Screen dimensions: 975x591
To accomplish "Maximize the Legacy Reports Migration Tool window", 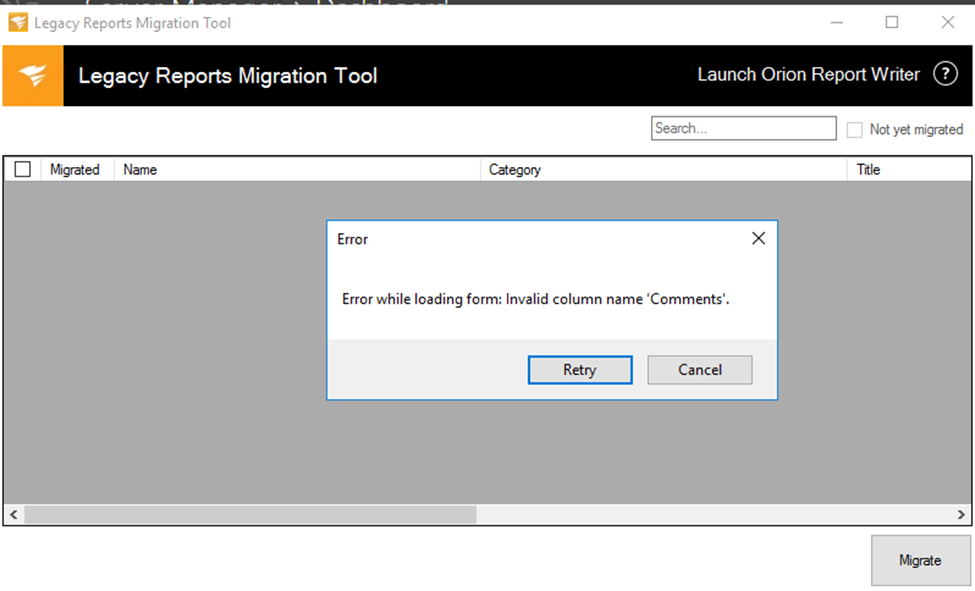I will (x=892, y=22).
